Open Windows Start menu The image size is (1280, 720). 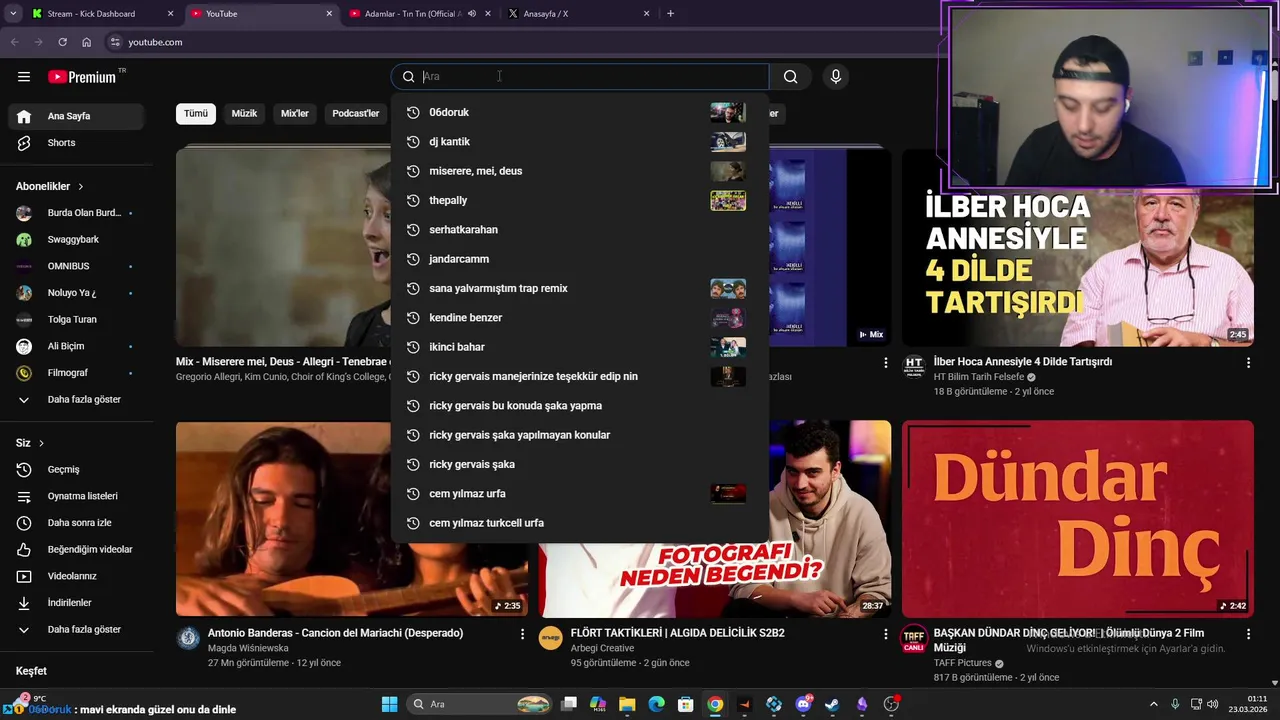pyautogui.click(x=390, y=704)
